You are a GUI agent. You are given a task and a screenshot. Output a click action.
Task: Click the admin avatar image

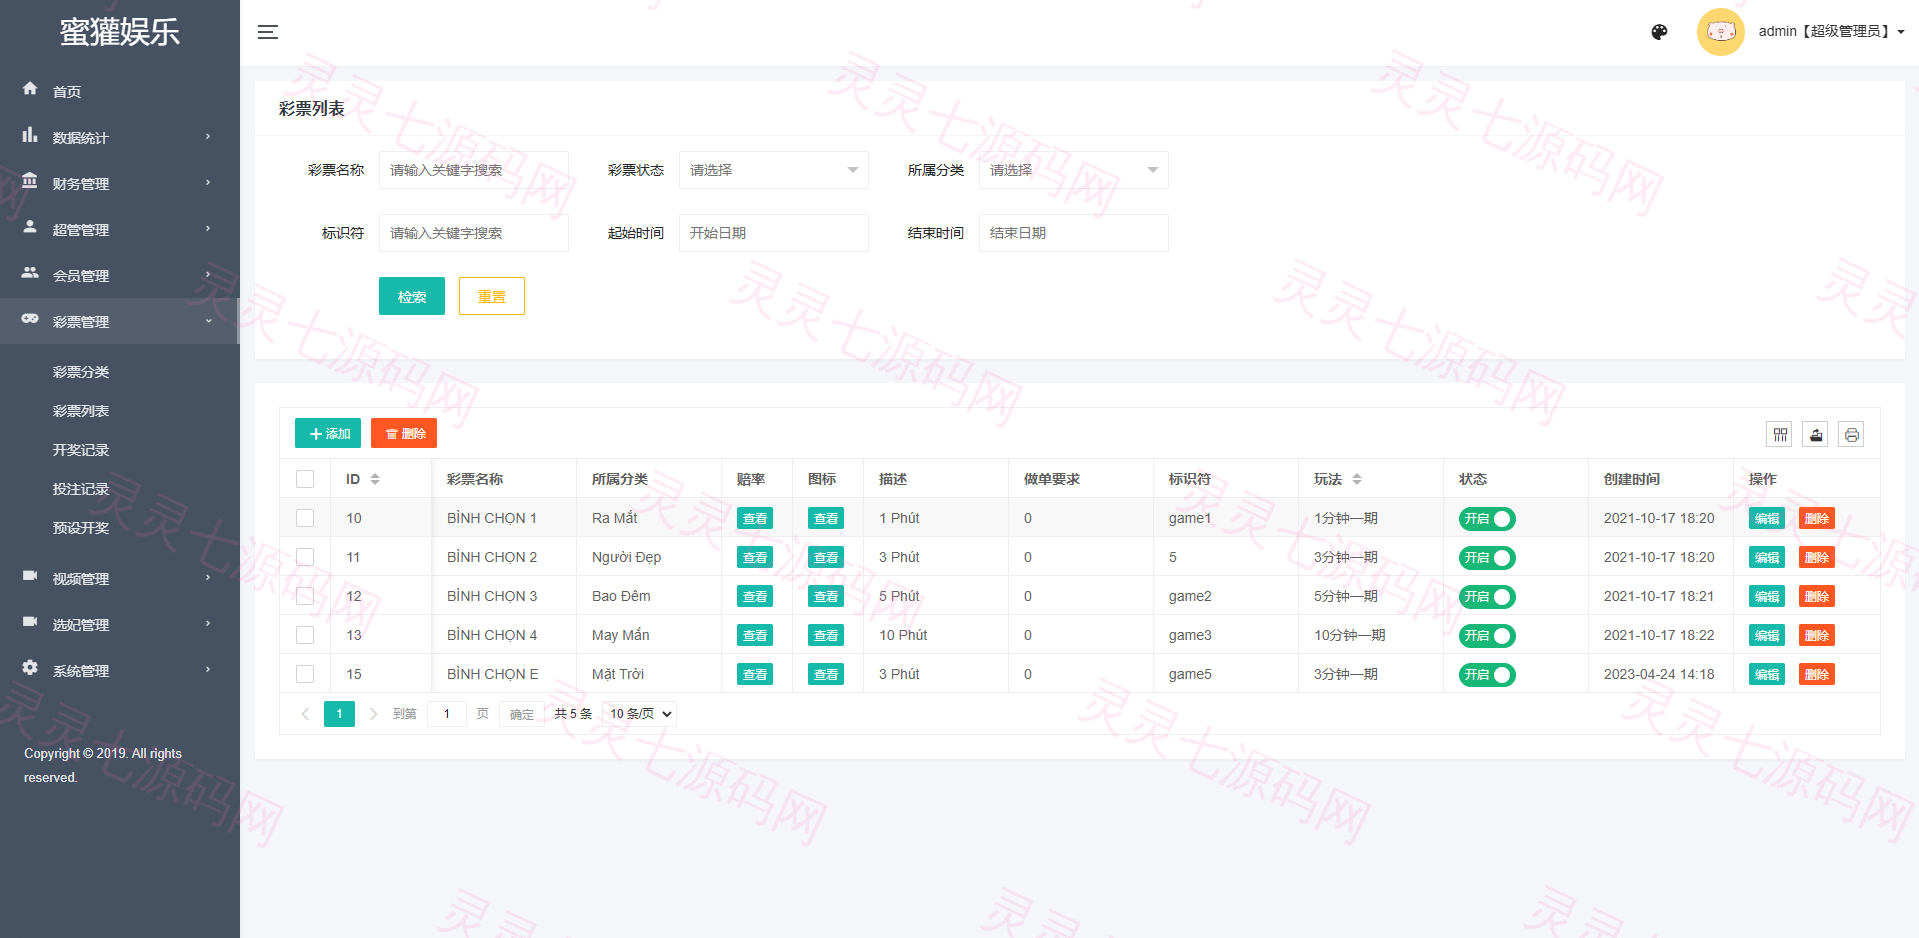pos(1721,32)
